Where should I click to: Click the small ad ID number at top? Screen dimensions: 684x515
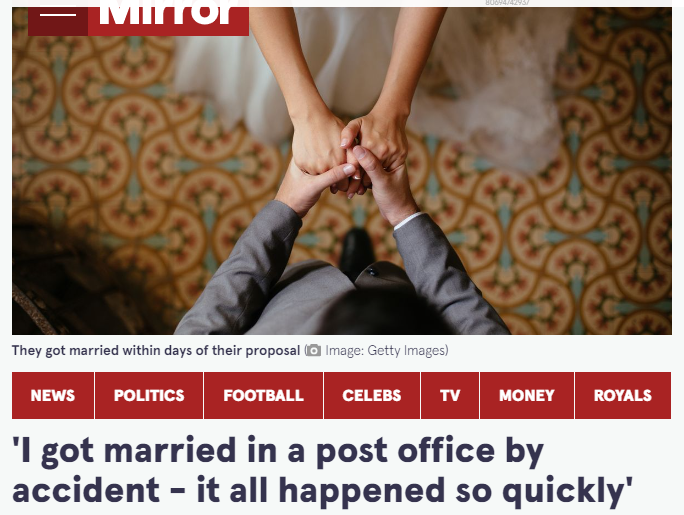click(507, 3)
